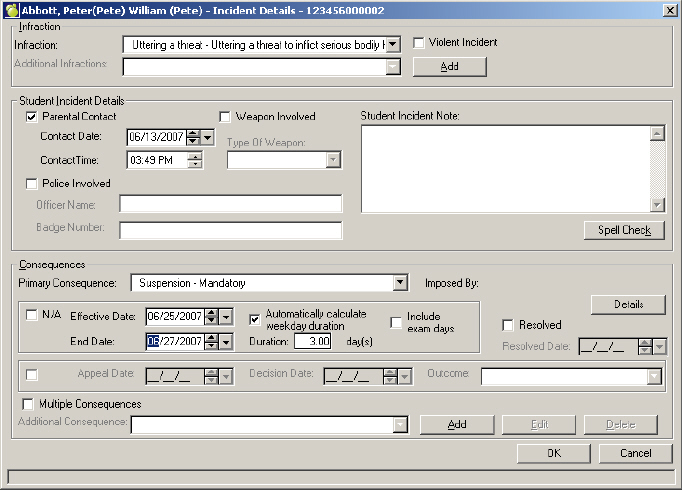Click the Spell Check button

tap(623, 231)
